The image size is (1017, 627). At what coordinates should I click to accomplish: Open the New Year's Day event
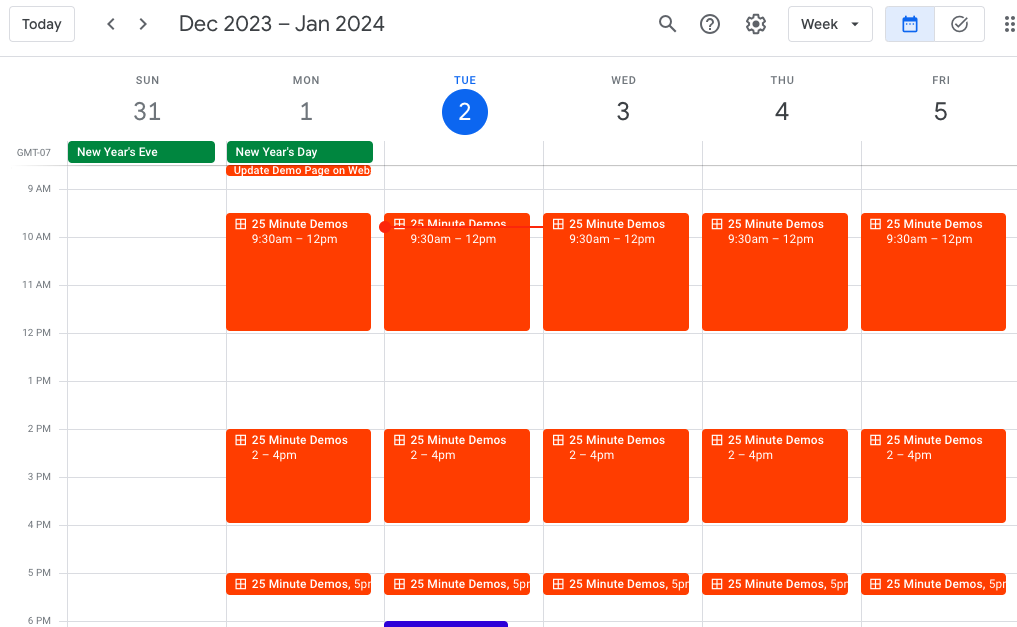[299, 152]
